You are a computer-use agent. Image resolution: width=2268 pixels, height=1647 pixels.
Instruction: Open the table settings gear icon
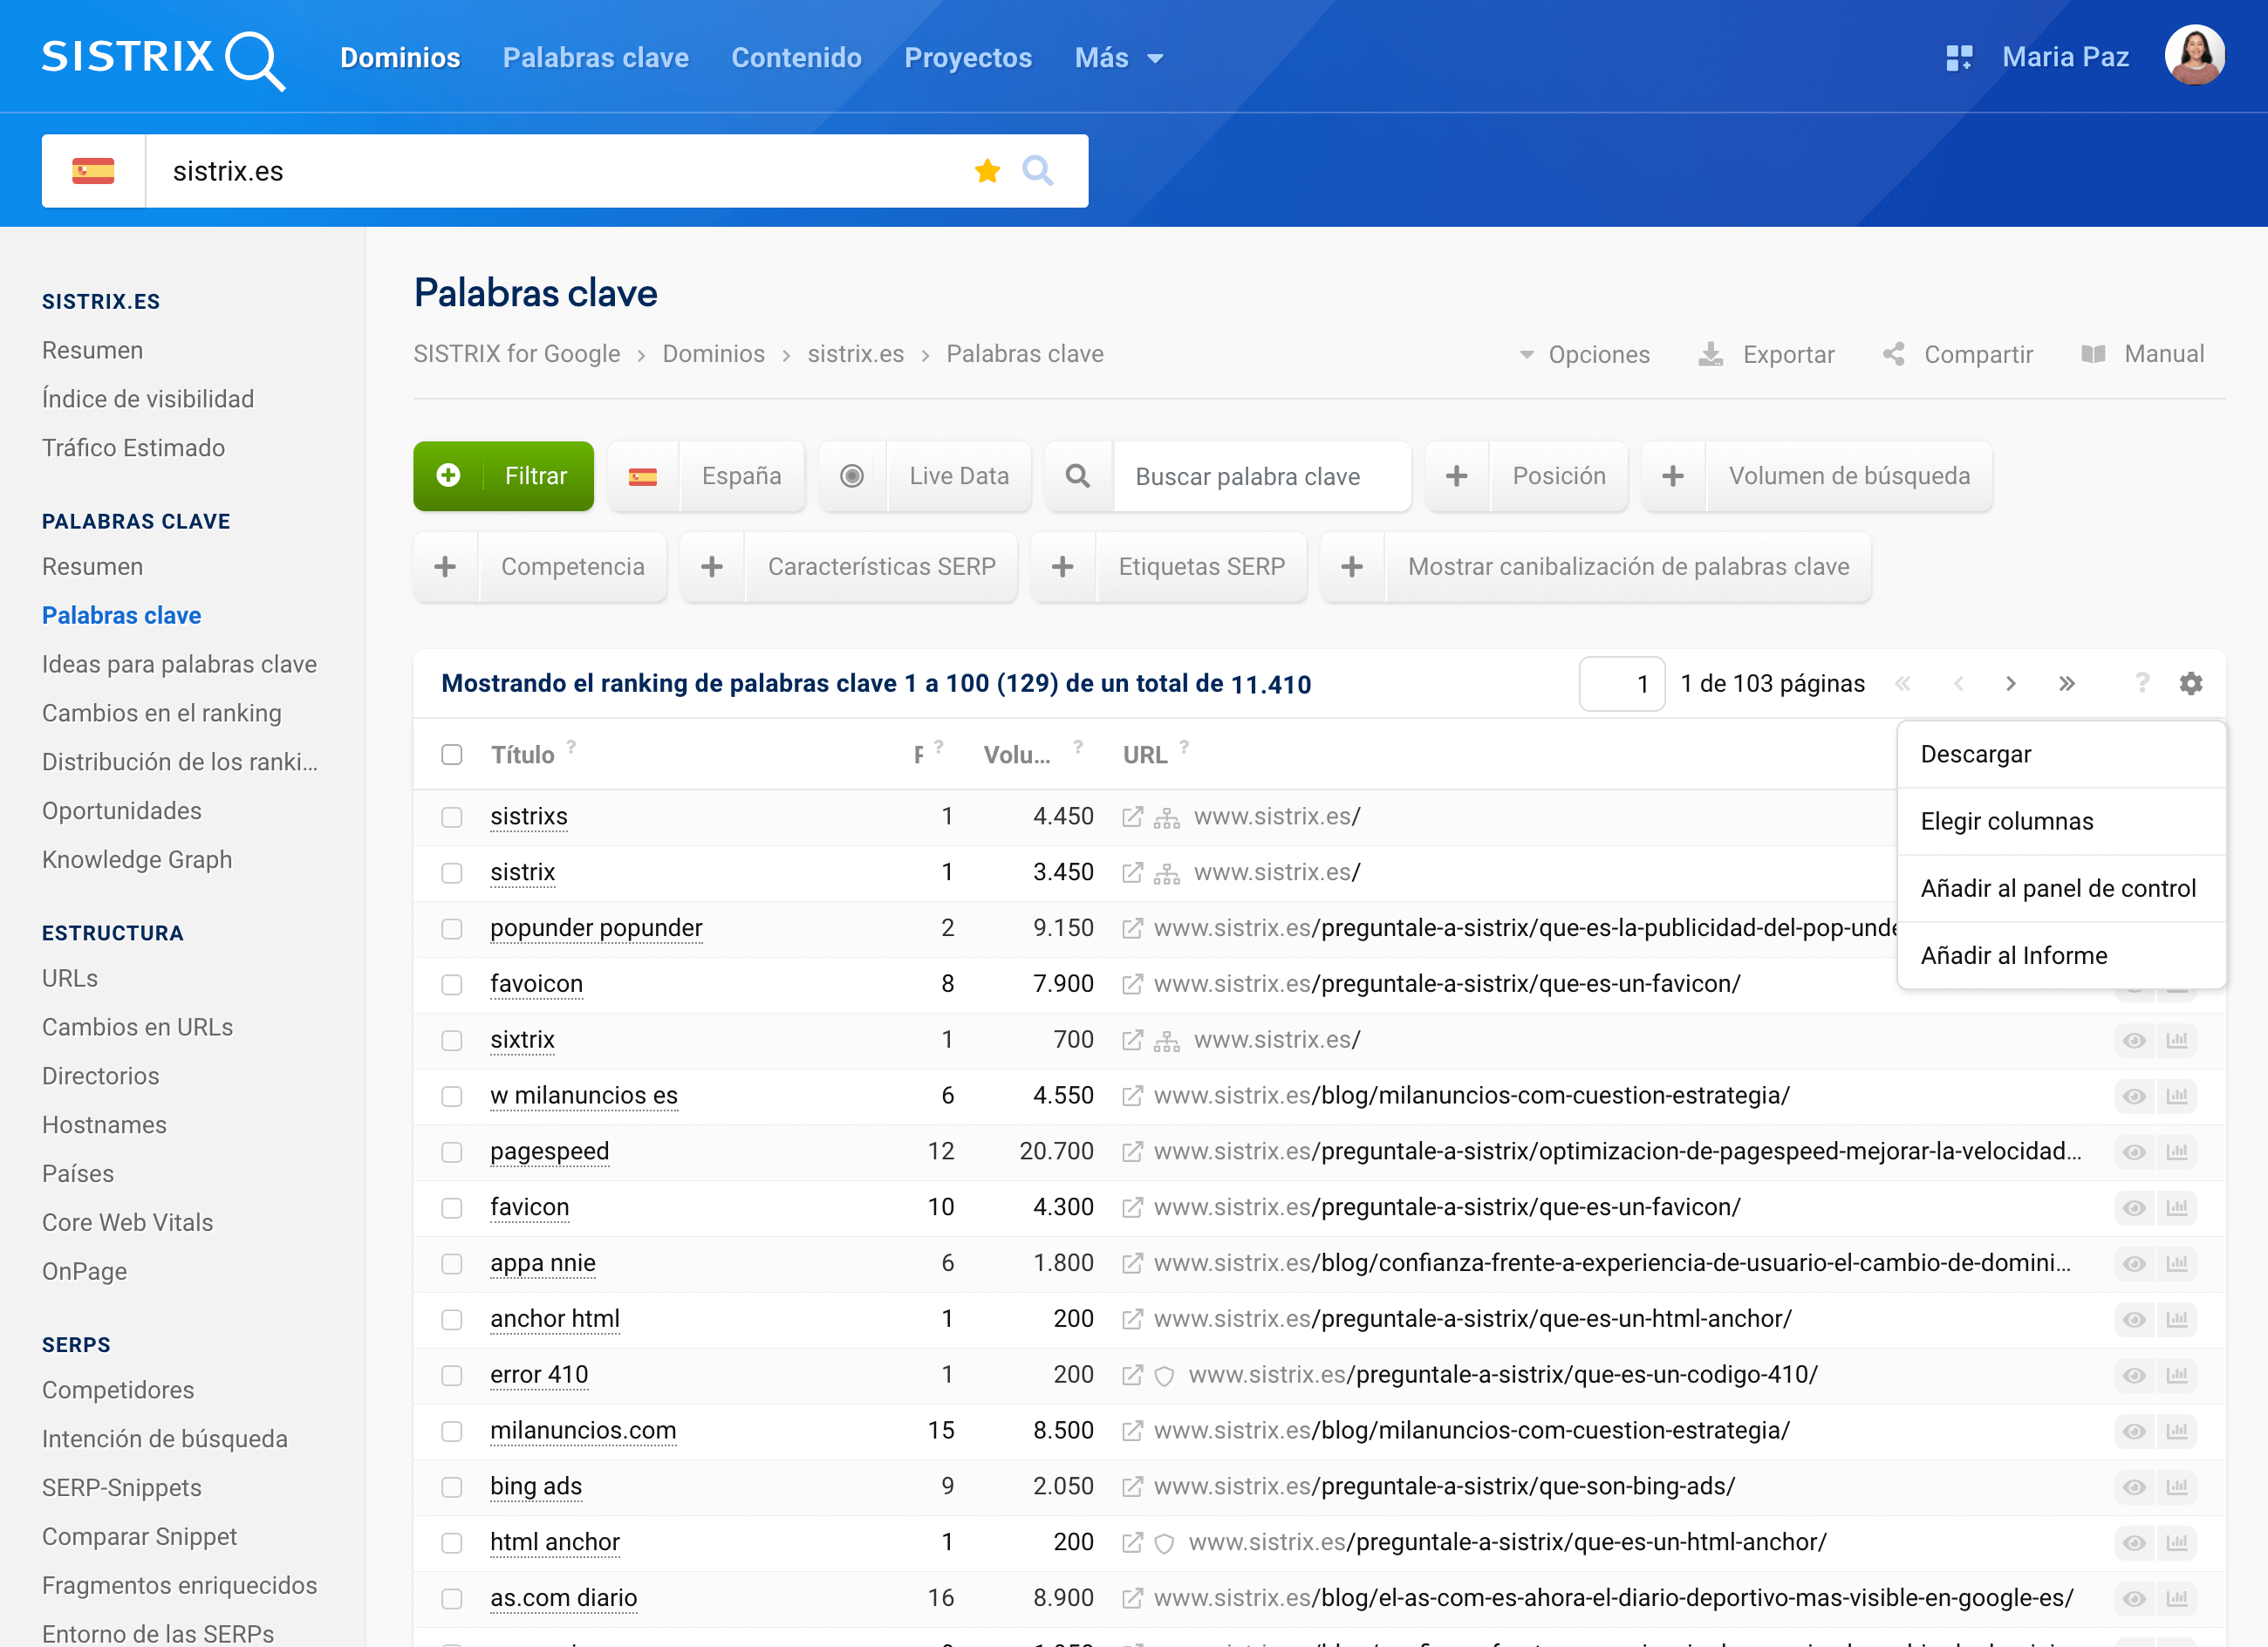pyautogui.click(x=2190, y=683)
